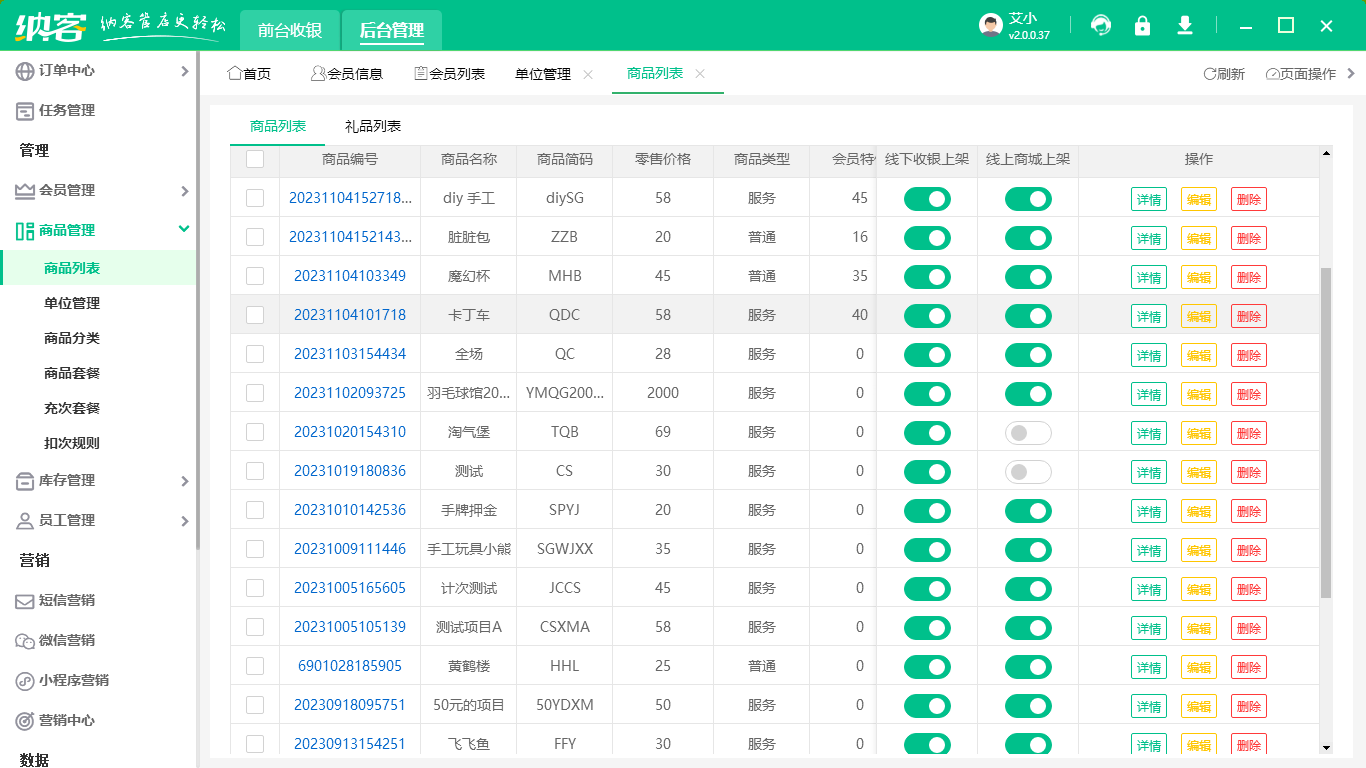The image size is (1366, 768).
Task: Click 详情 button for 卡丁车
Action: [x=1149, y=315]
